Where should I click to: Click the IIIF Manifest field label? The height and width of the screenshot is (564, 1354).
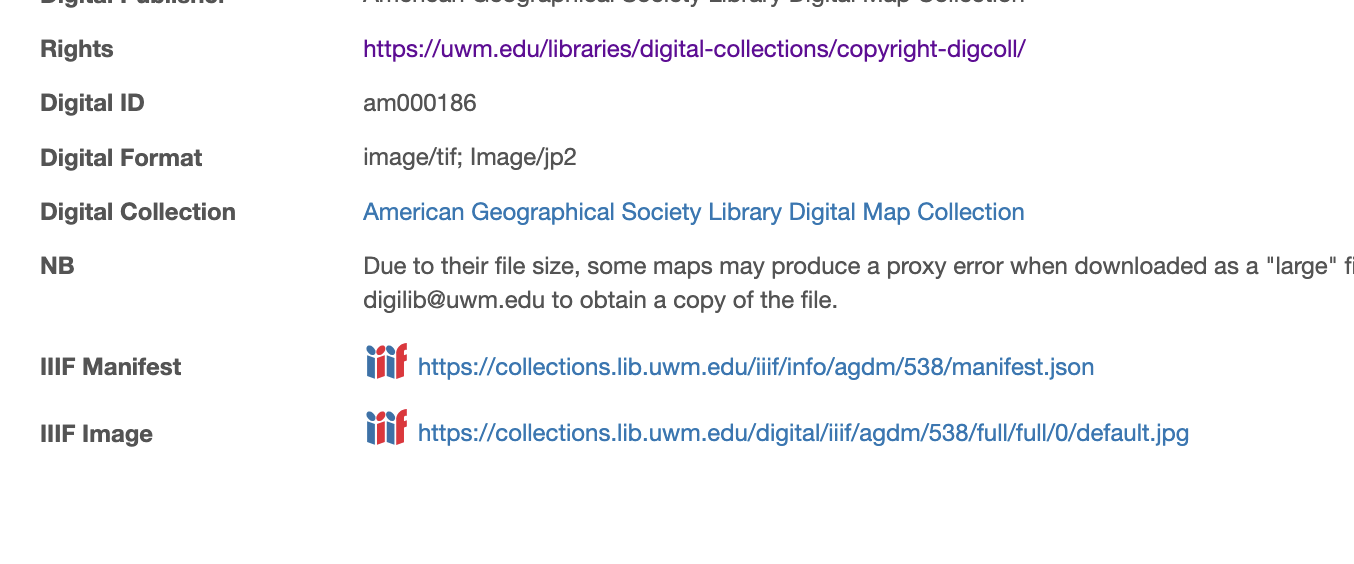click(x=110, y=367)
